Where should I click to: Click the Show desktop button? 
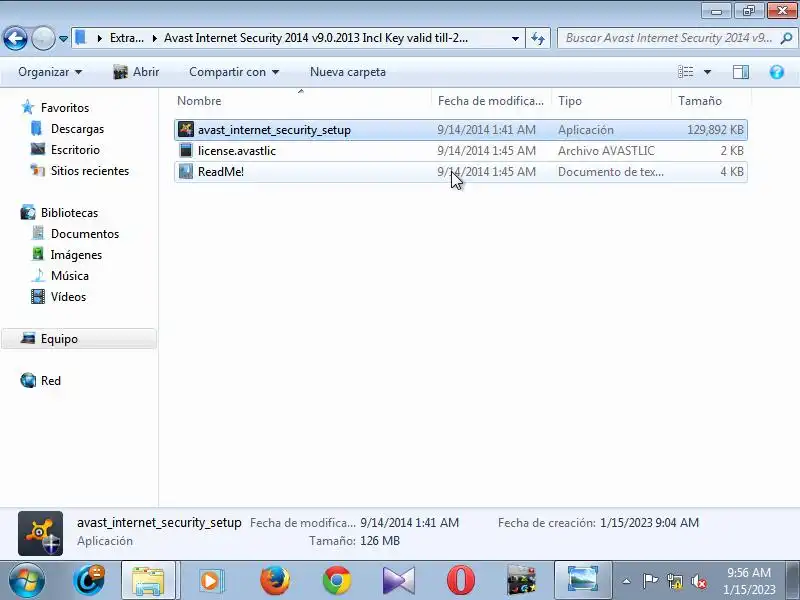point(793,580)
